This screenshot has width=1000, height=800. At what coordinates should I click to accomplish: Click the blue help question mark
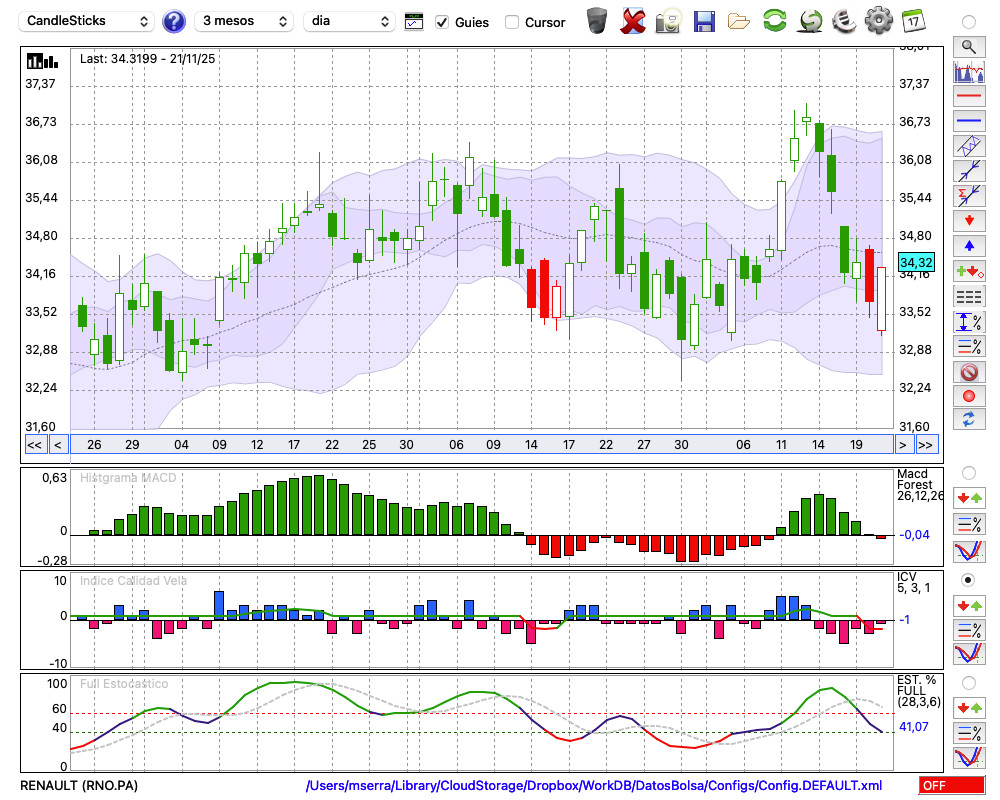(x=174, y=21)
